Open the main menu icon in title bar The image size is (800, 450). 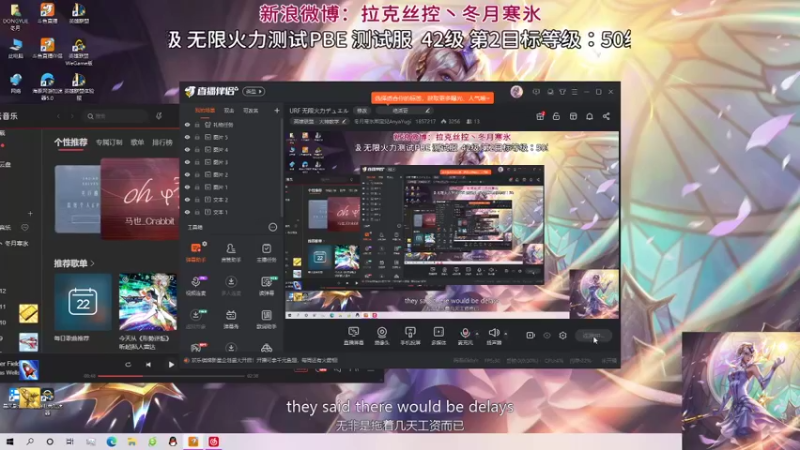pyautogui.click(x=574, y=92)
